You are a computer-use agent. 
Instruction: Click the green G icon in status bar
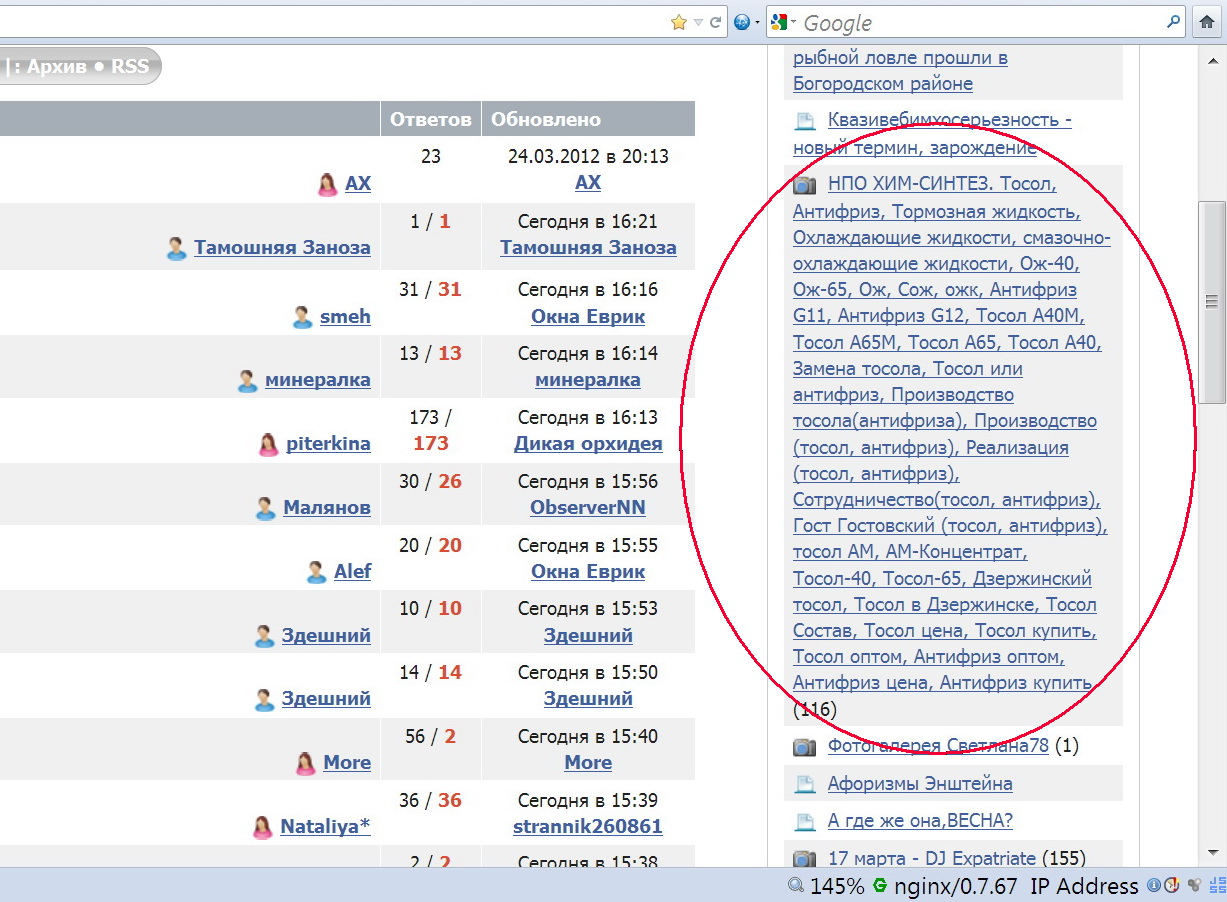point(880,886)
